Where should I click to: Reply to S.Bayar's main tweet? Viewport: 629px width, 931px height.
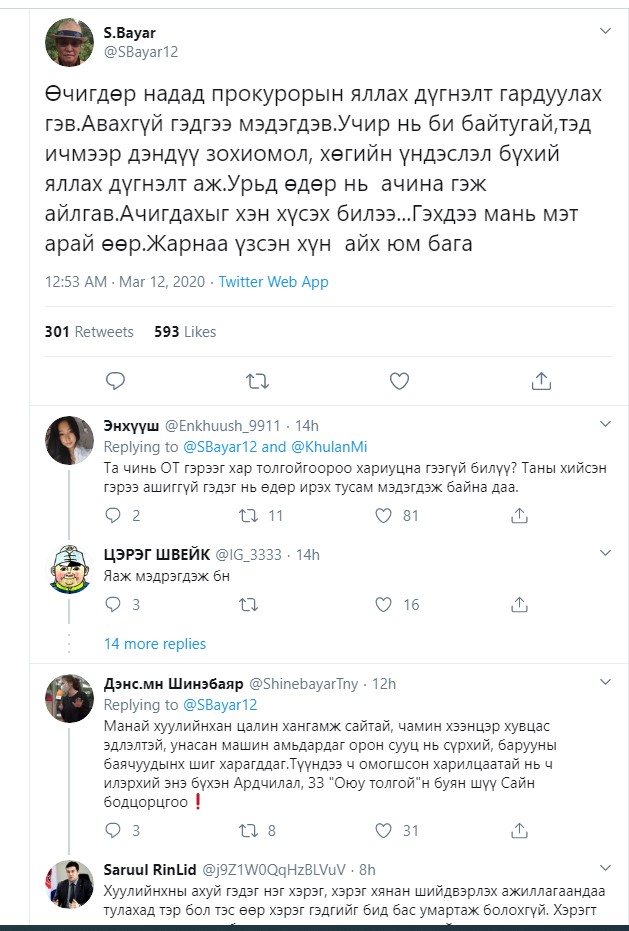tap(115, 380)
